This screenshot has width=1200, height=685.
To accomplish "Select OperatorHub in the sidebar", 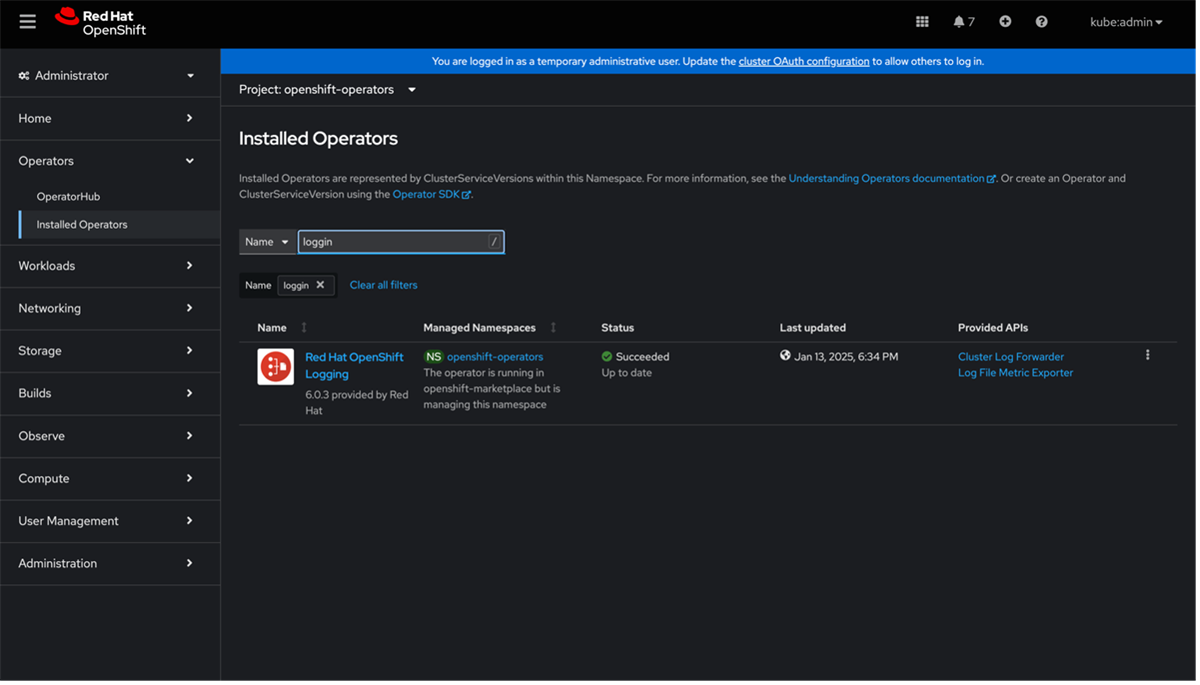I will (70, 196).
